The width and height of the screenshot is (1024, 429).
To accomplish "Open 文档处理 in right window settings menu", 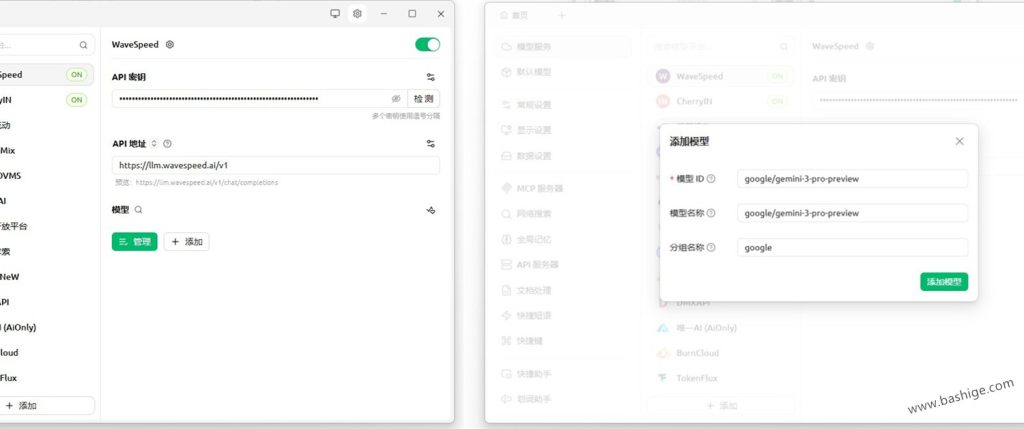I will (x=564, y=290).
